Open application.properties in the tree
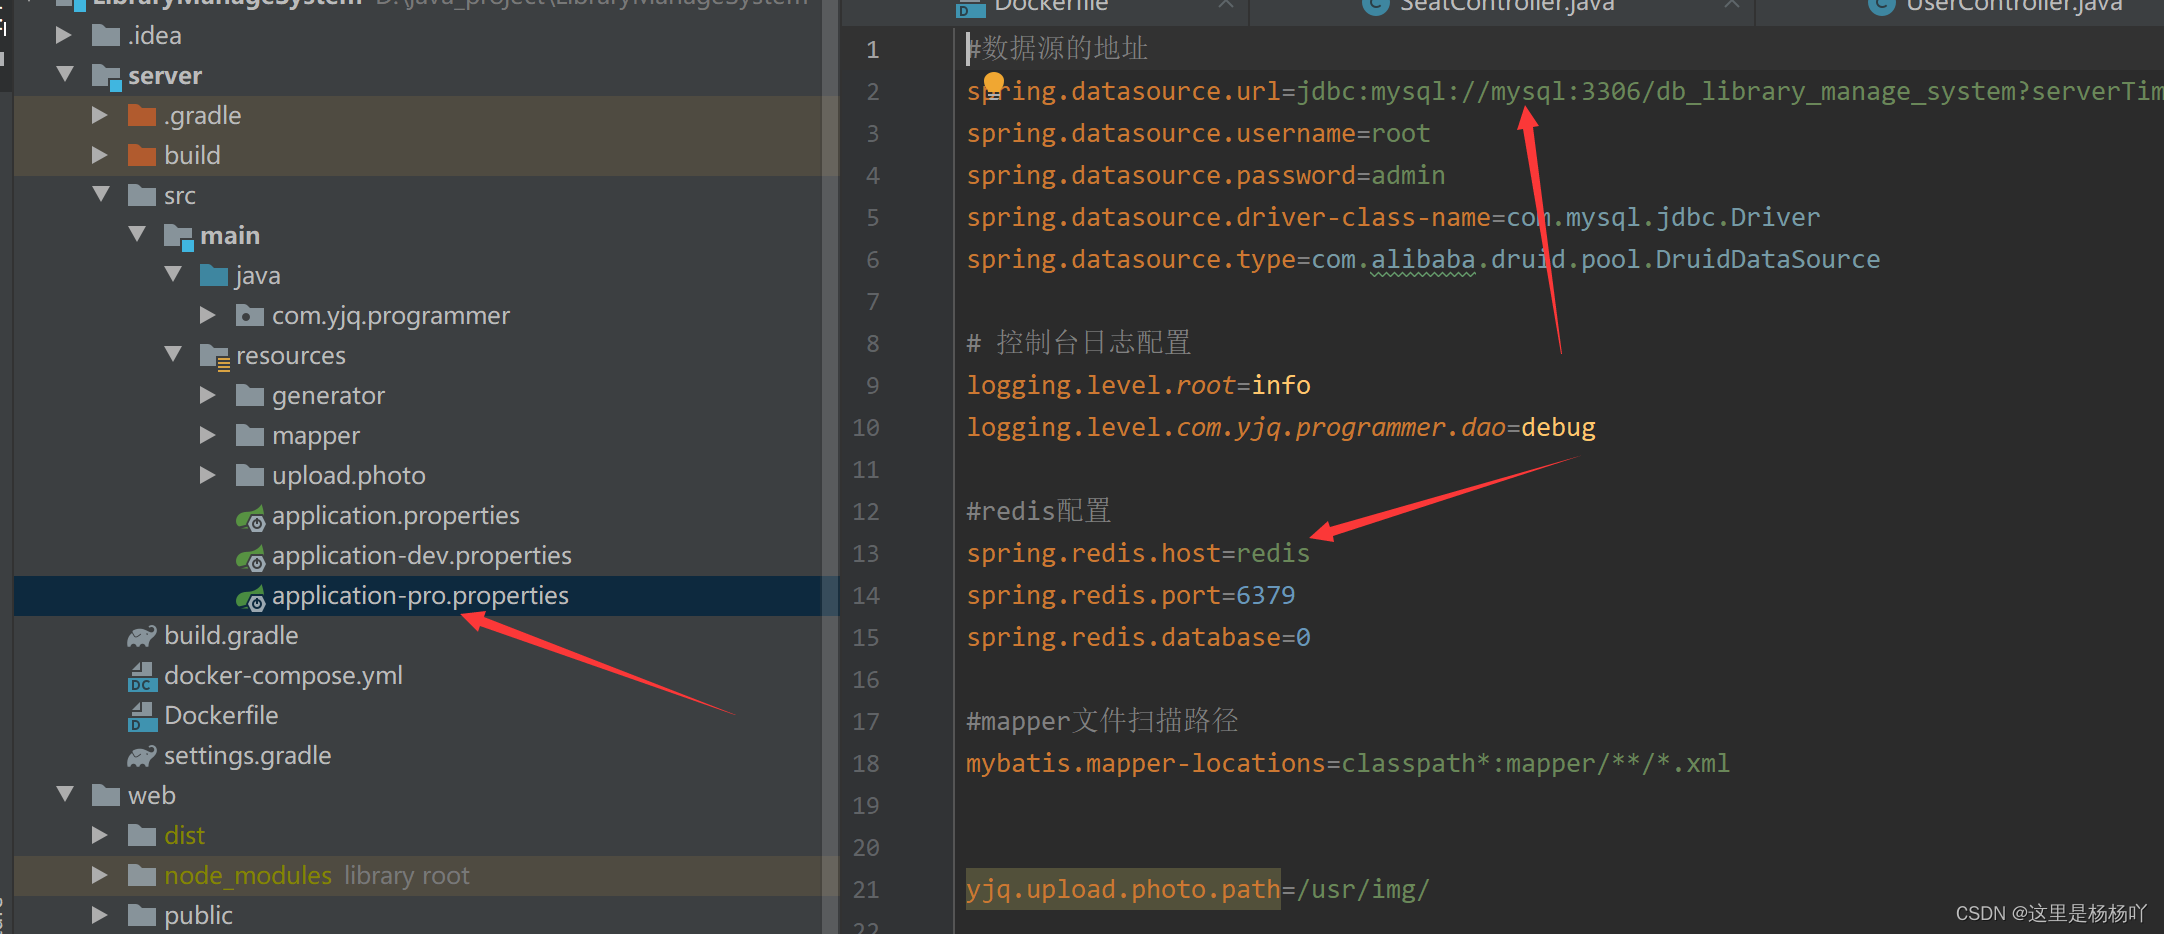Viewport: 2164px width, 934px height. [x=395, y=515]
